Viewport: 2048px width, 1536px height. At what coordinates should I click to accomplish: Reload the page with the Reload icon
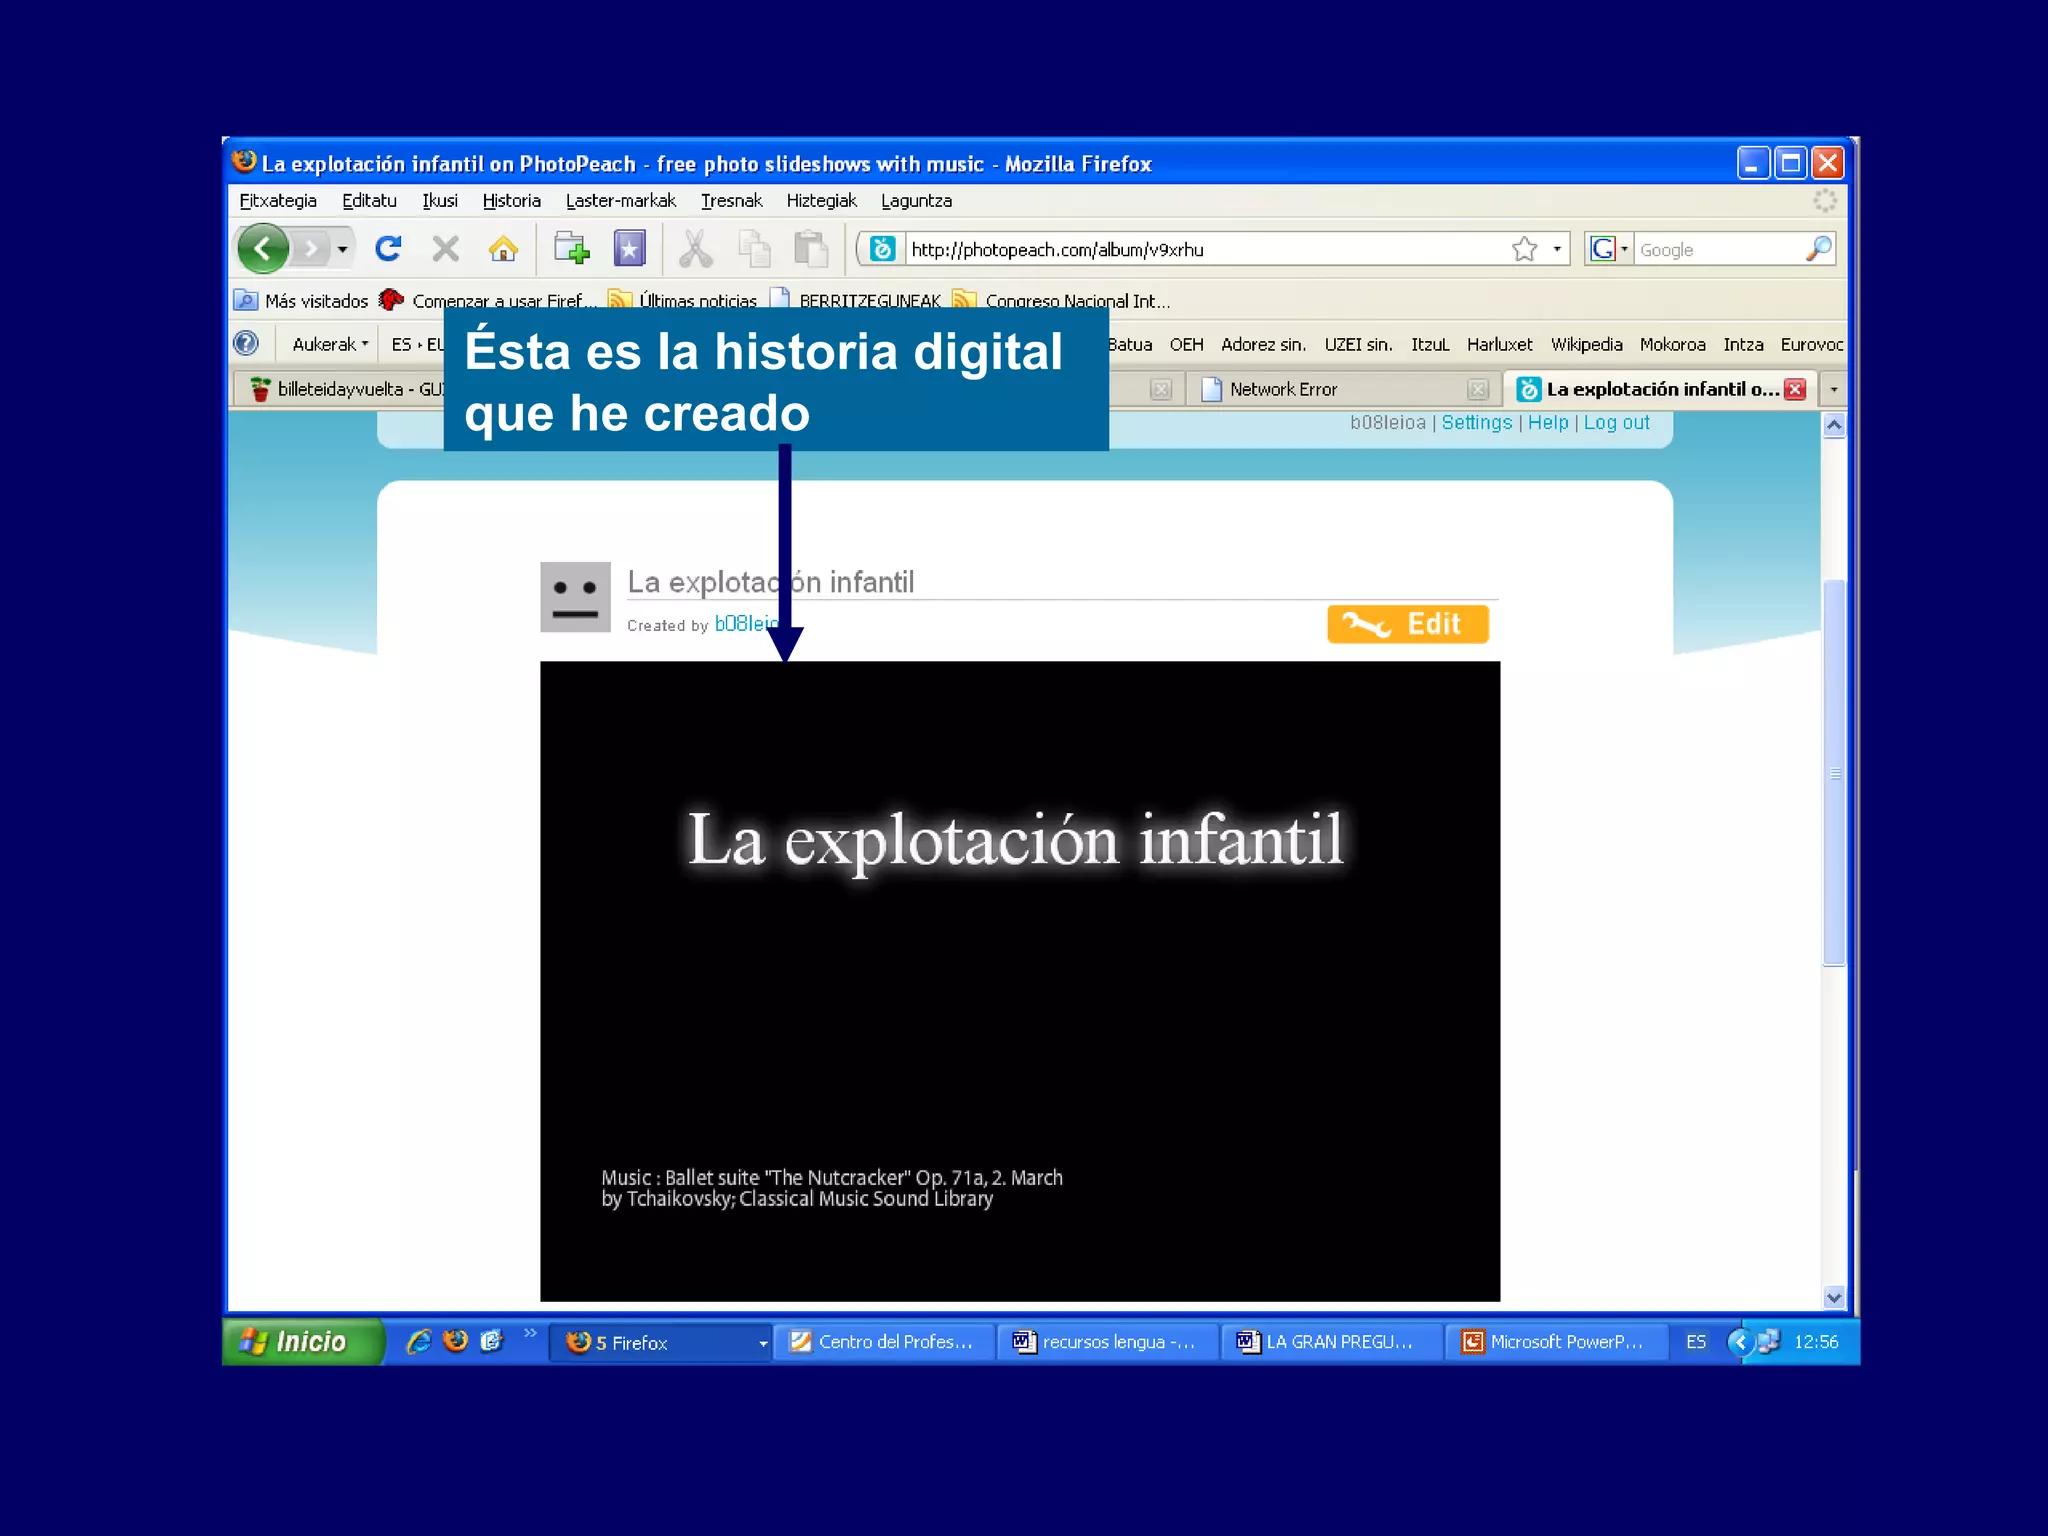tap(388, 248)
